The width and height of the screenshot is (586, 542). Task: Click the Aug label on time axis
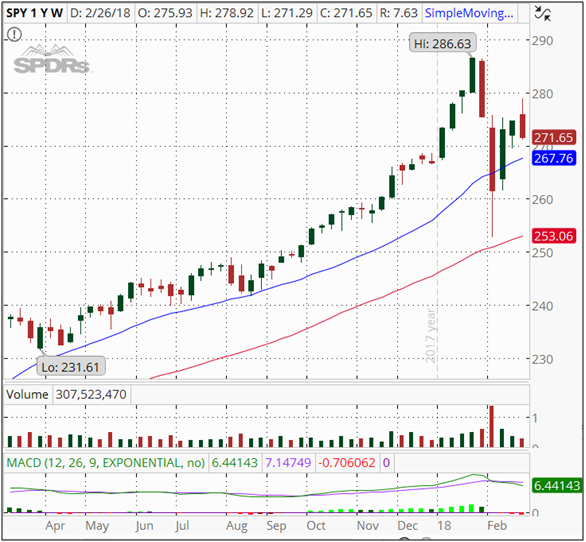coord(237,526)
